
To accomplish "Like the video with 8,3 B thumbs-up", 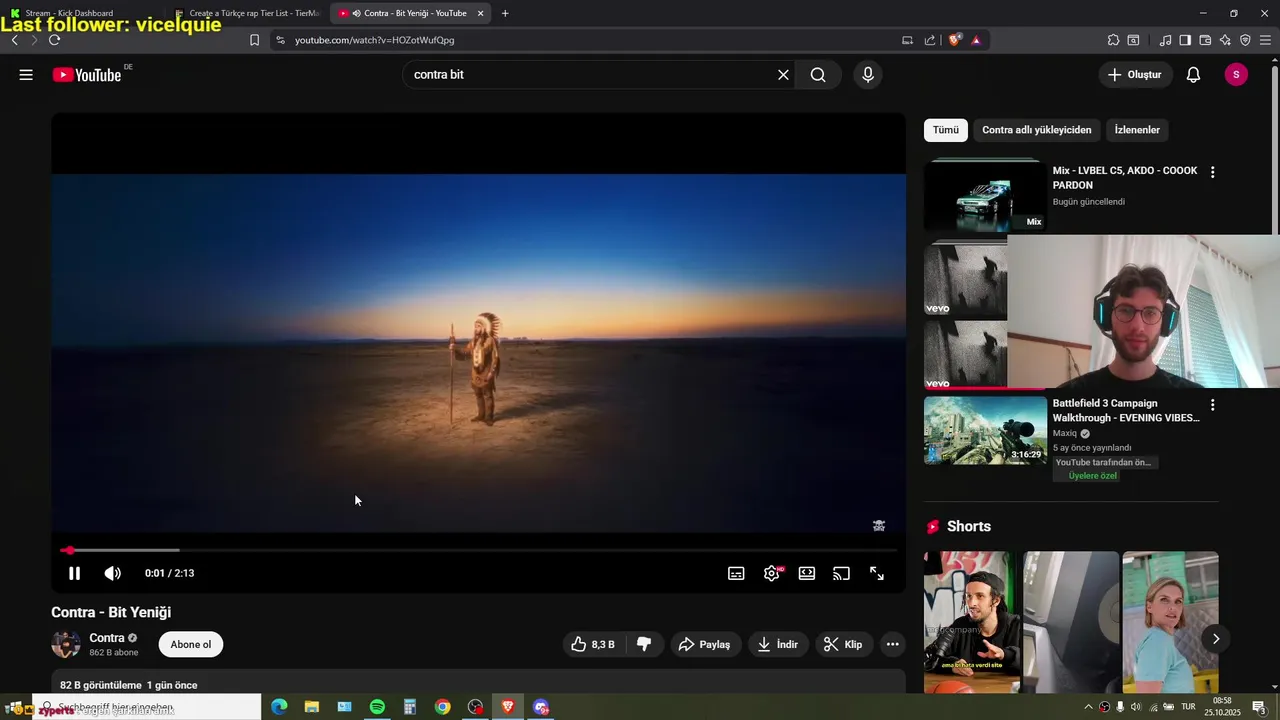I will [x=593, y=645].
